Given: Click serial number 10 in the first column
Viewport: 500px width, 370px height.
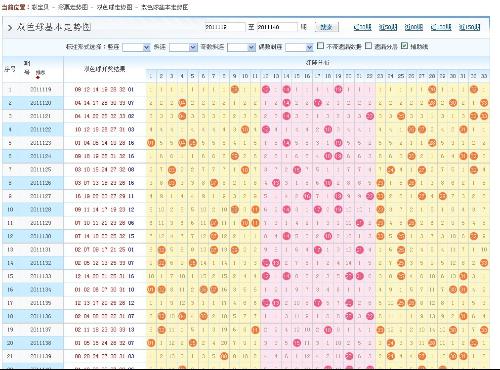Looking at the screenshot, I should pyautogui.click(x=10, y=209).
